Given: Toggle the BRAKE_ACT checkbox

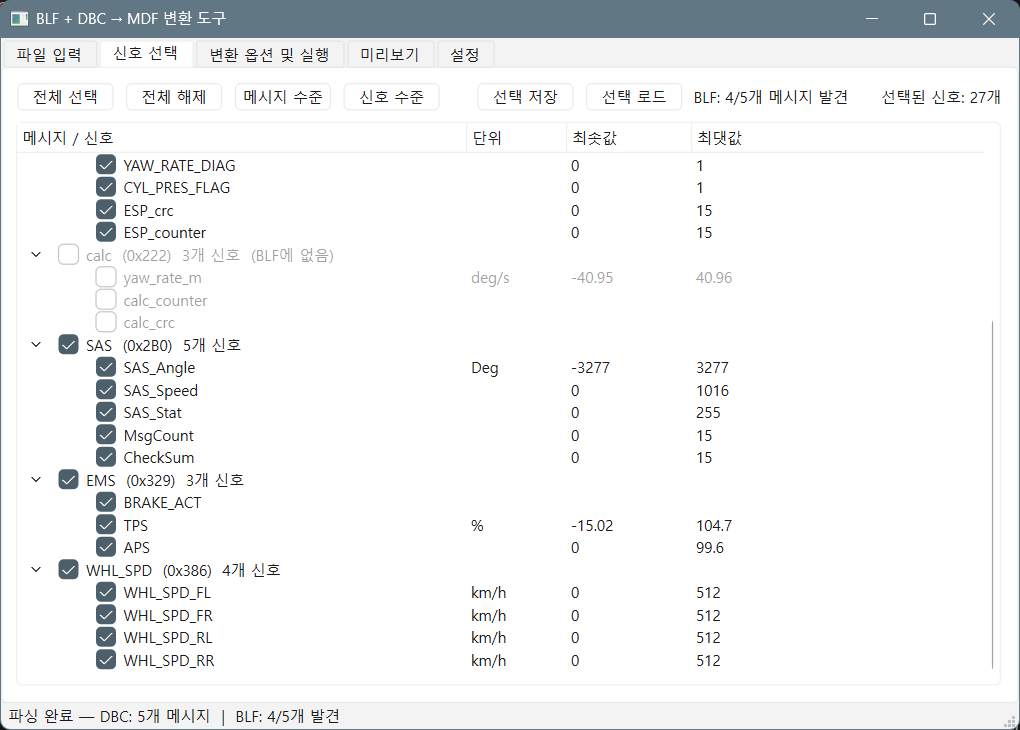Looking at the screenshot, I should 106,502.
